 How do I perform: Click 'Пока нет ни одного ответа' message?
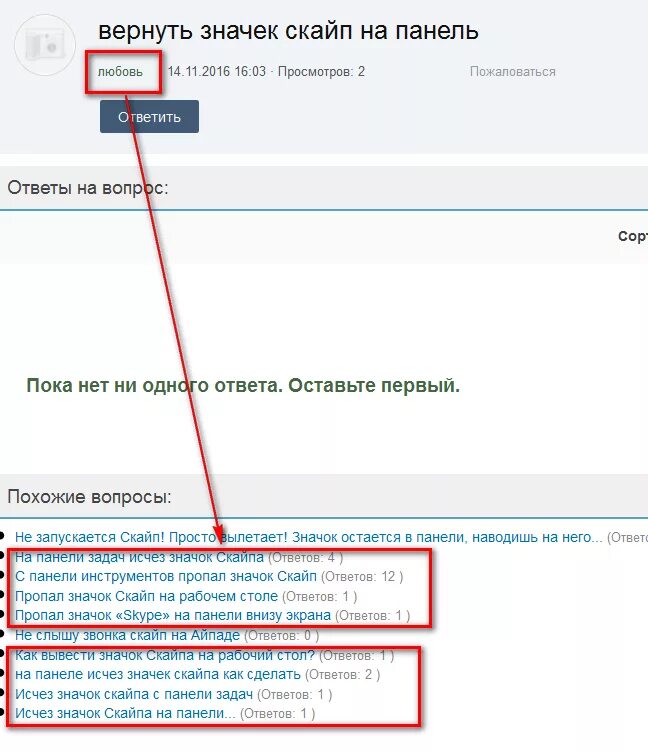pyautogui.click(x=243, y=385)
